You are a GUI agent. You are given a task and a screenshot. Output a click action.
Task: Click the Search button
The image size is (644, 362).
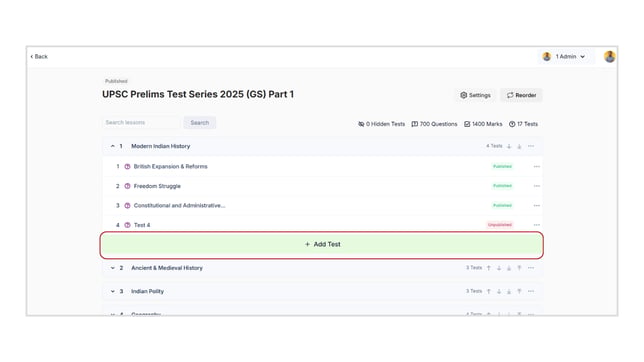click(x=200, y=122)
